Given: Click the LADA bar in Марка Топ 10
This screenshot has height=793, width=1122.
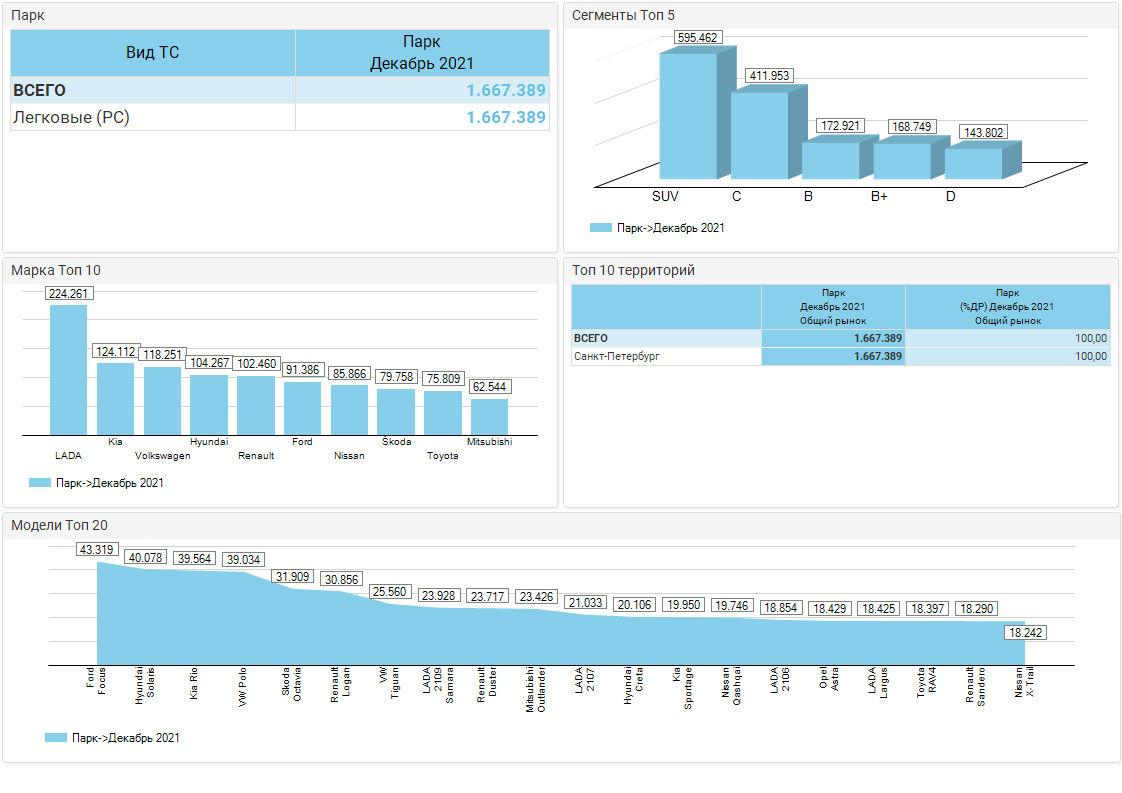Looking at the screenshot, I should [68, 370].
